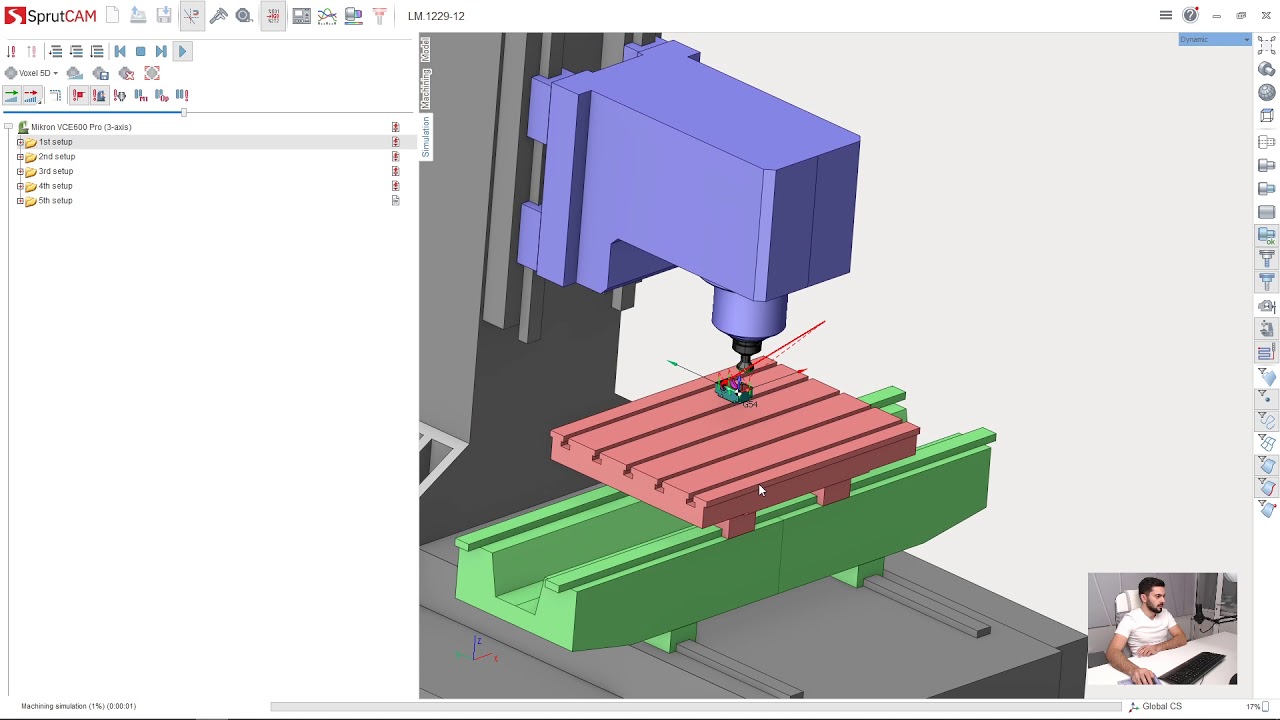This screenshot has height=720, width=1280.
Task: Open the Global CS coordinate system selector
Action: (1155, 706)
